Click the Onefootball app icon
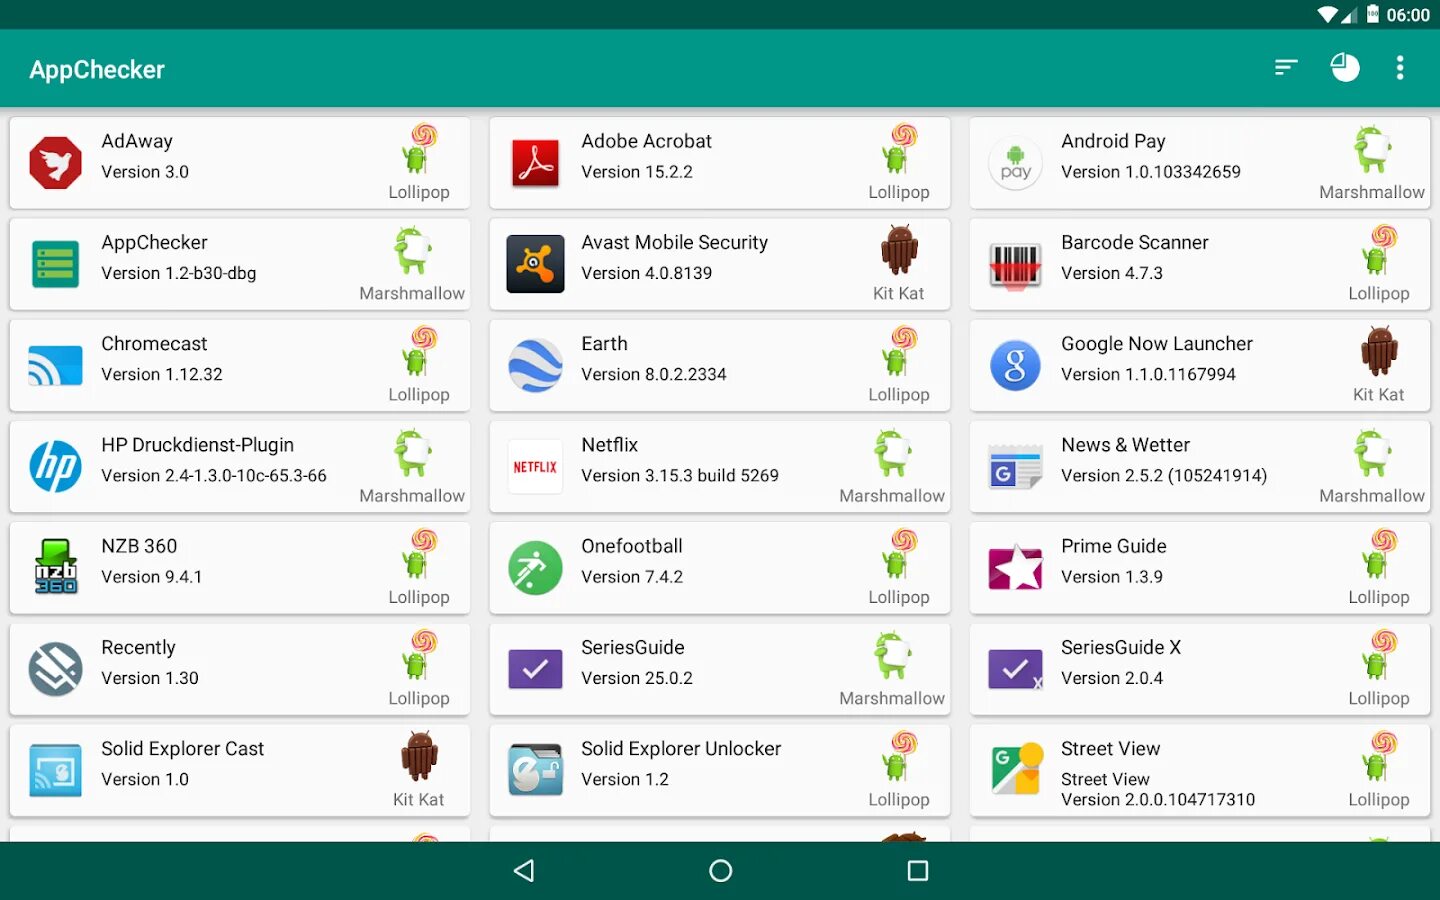 coord(536,568)
